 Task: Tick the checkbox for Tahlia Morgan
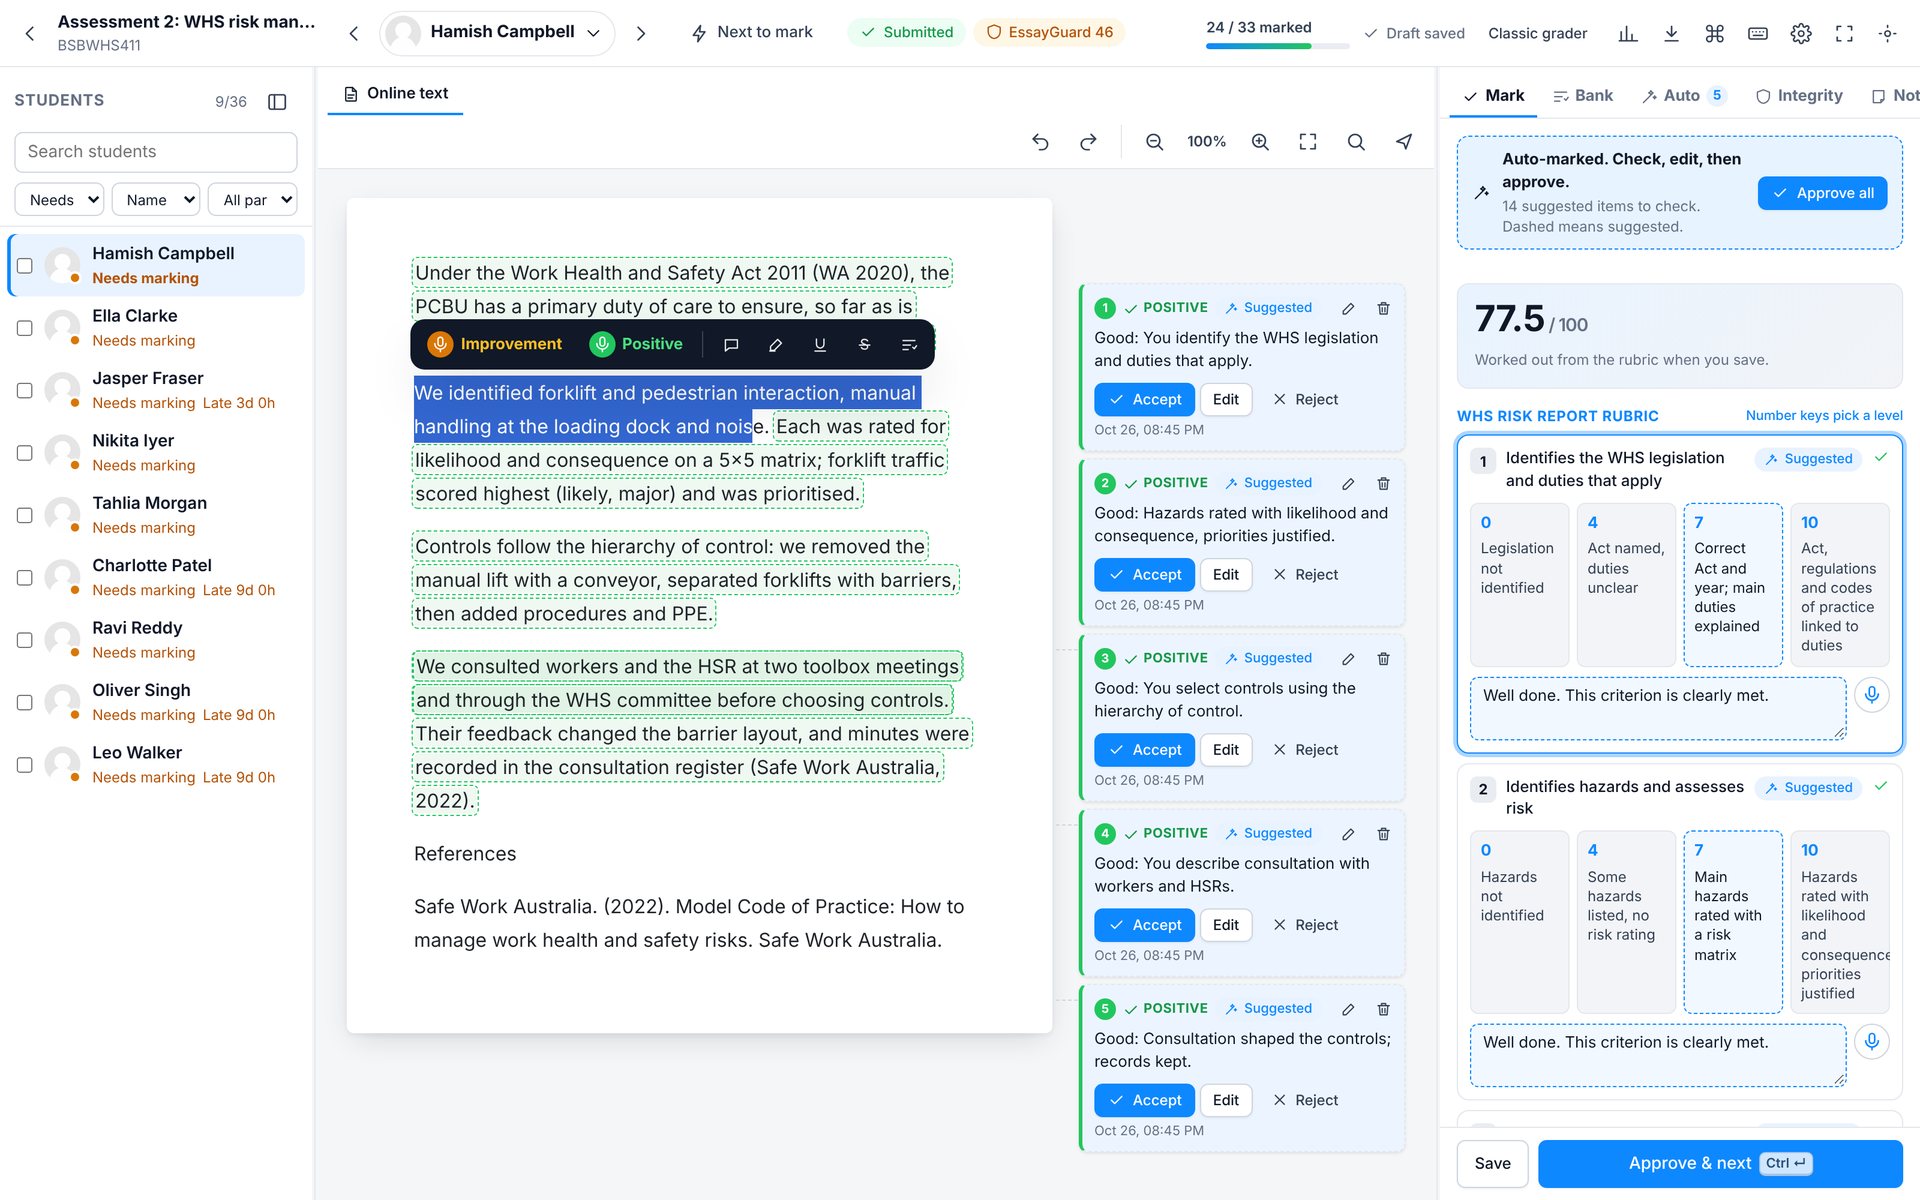(25, 515)
